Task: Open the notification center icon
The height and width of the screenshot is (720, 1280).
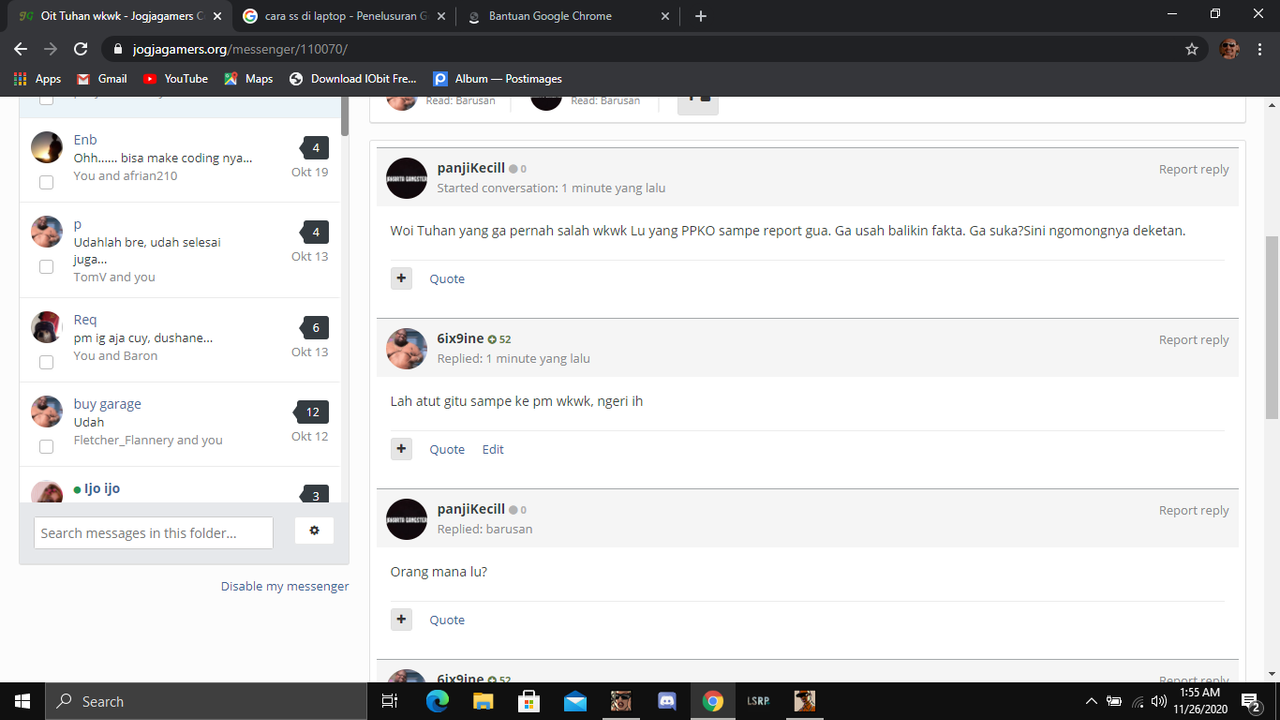Action: (1250, 701)
